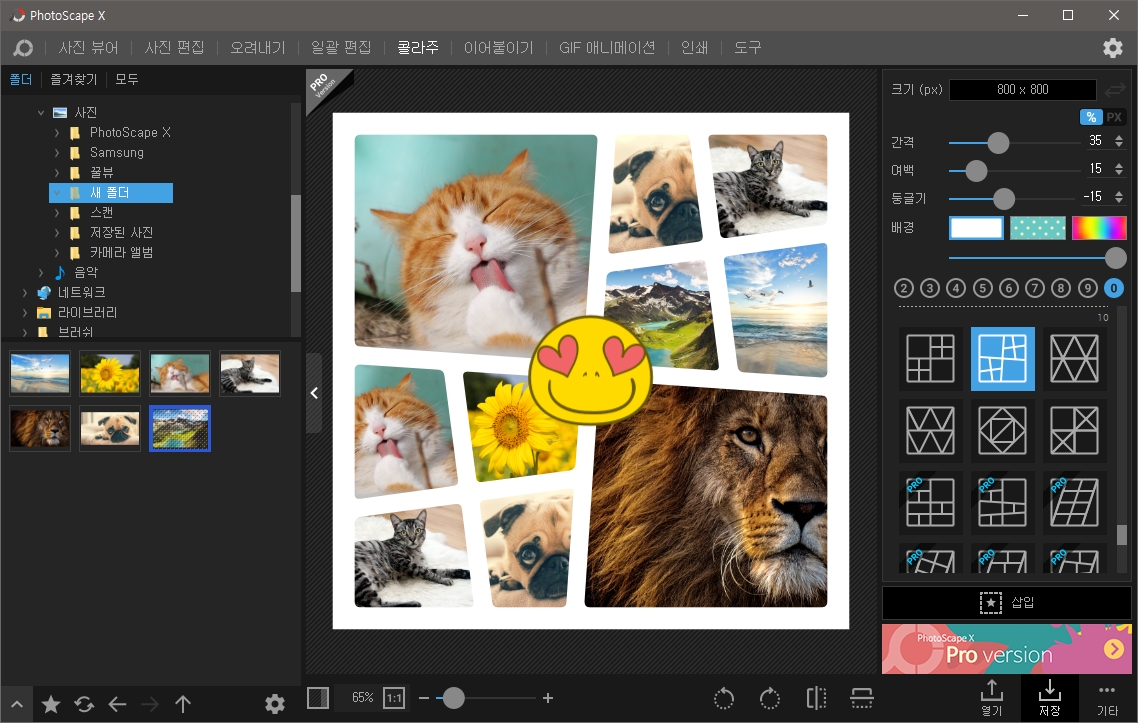
Task: Expand the Samsung folder
Action: [57, 153]
